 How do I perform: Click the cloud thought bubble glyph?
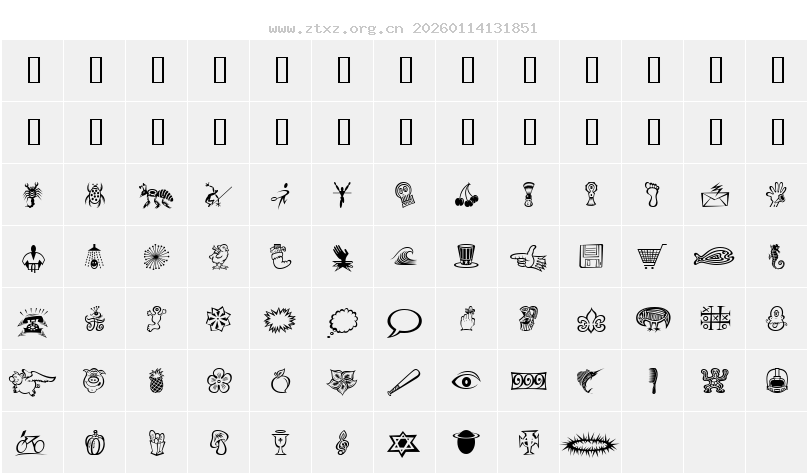pyautogui.click(x=343, y=322)
